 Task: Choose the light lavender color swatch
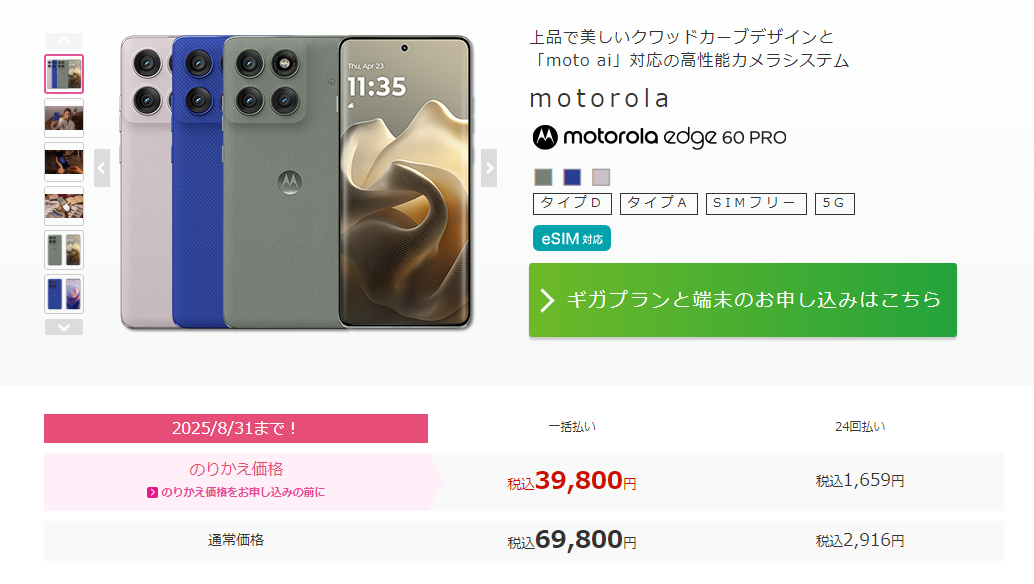click(x=601, y=177)
